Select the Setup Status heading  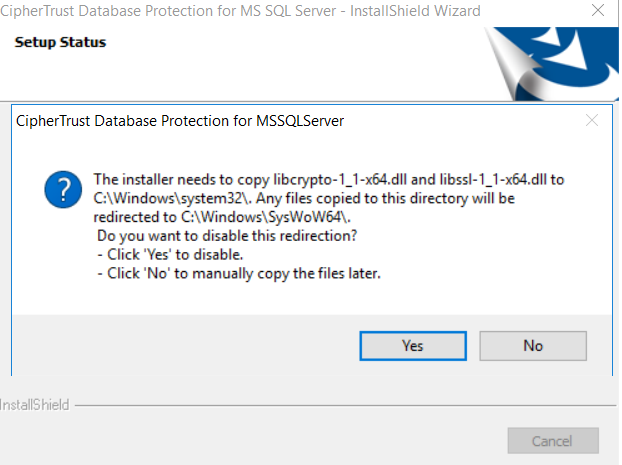coord(60,42)
